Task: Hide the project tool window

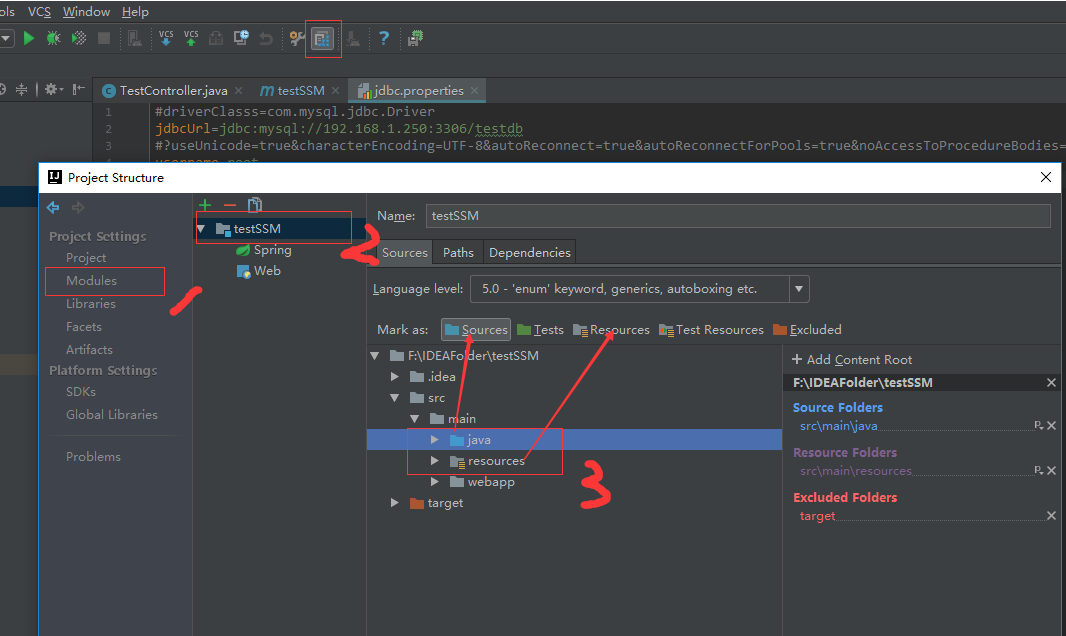Action: [79, 89]
